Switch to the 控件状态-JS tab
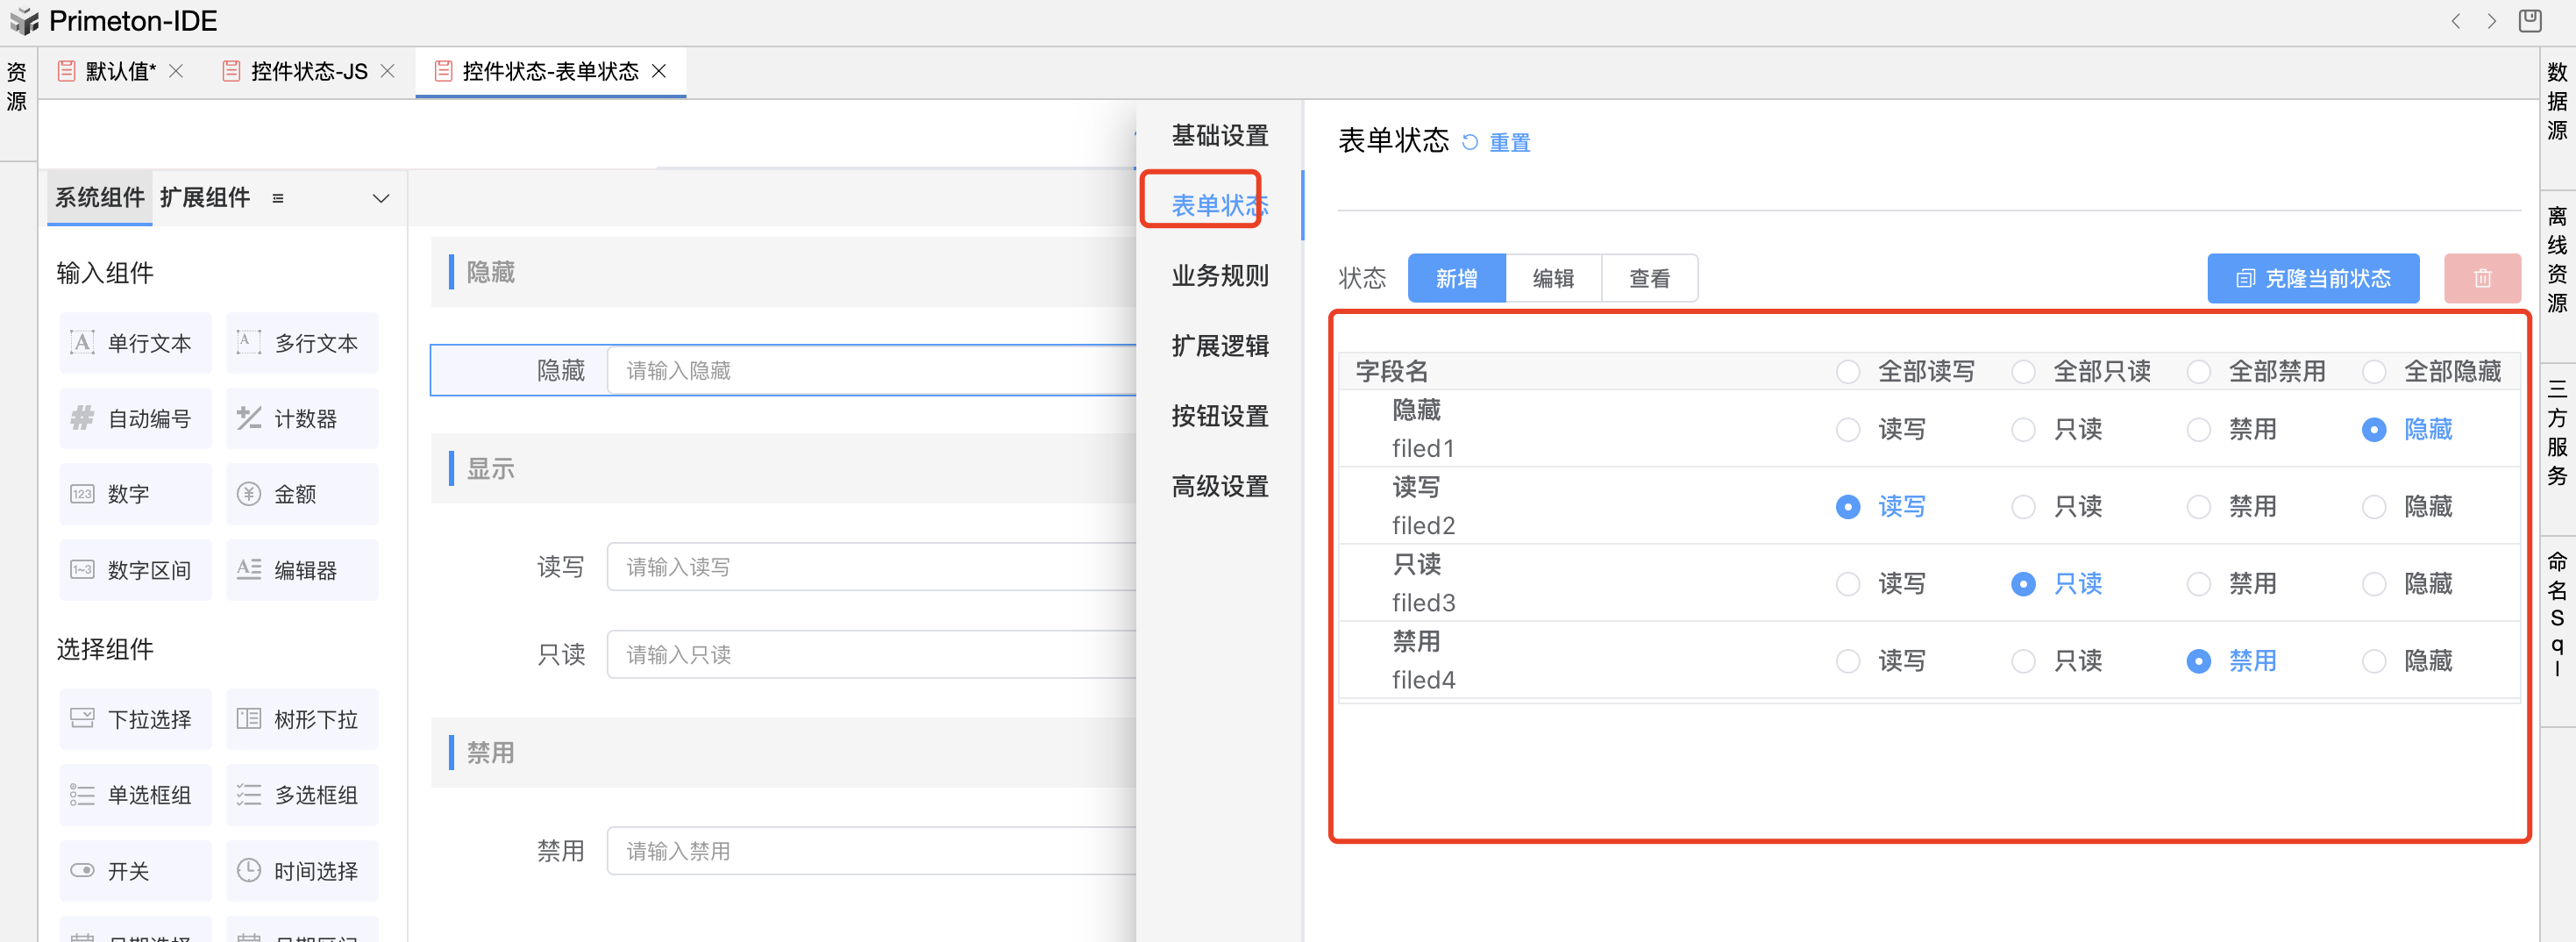This screenshot has width=2576, height=942. point(308,71)
